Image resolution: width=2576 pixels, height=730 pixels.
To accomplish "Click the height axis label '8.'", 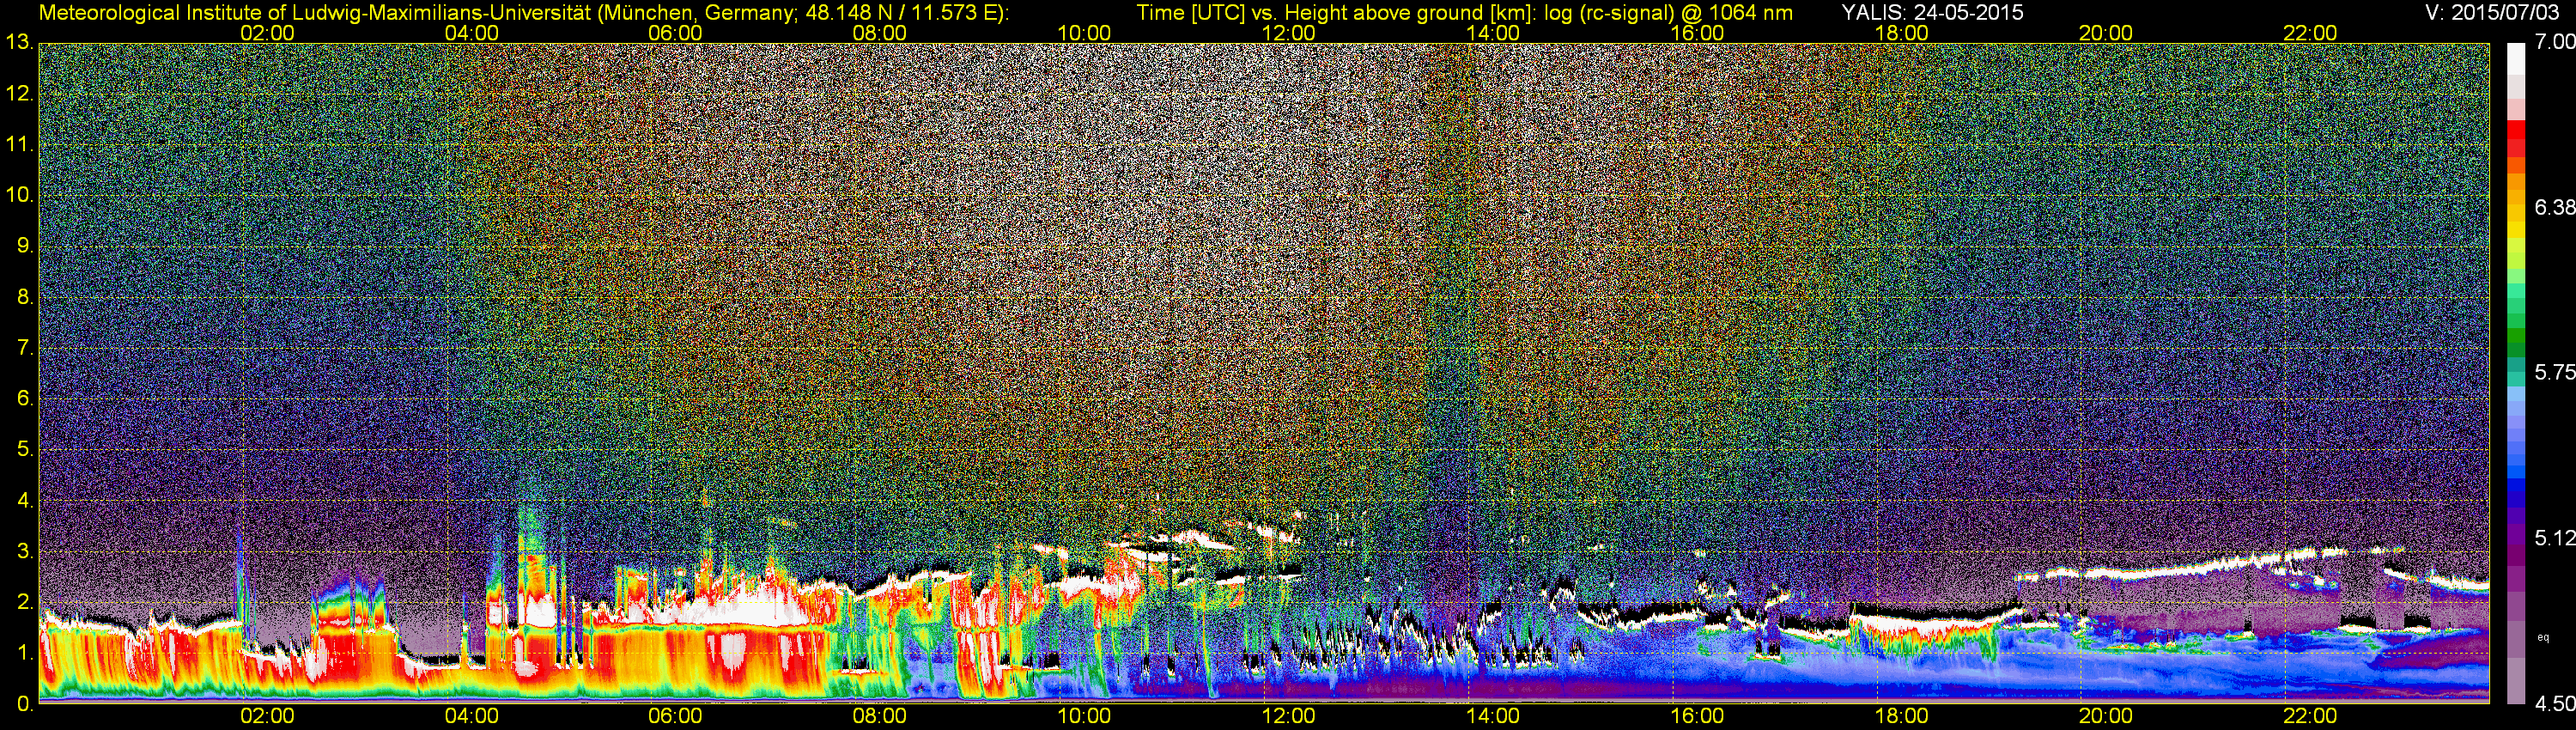I will click(x=25, y=297).
